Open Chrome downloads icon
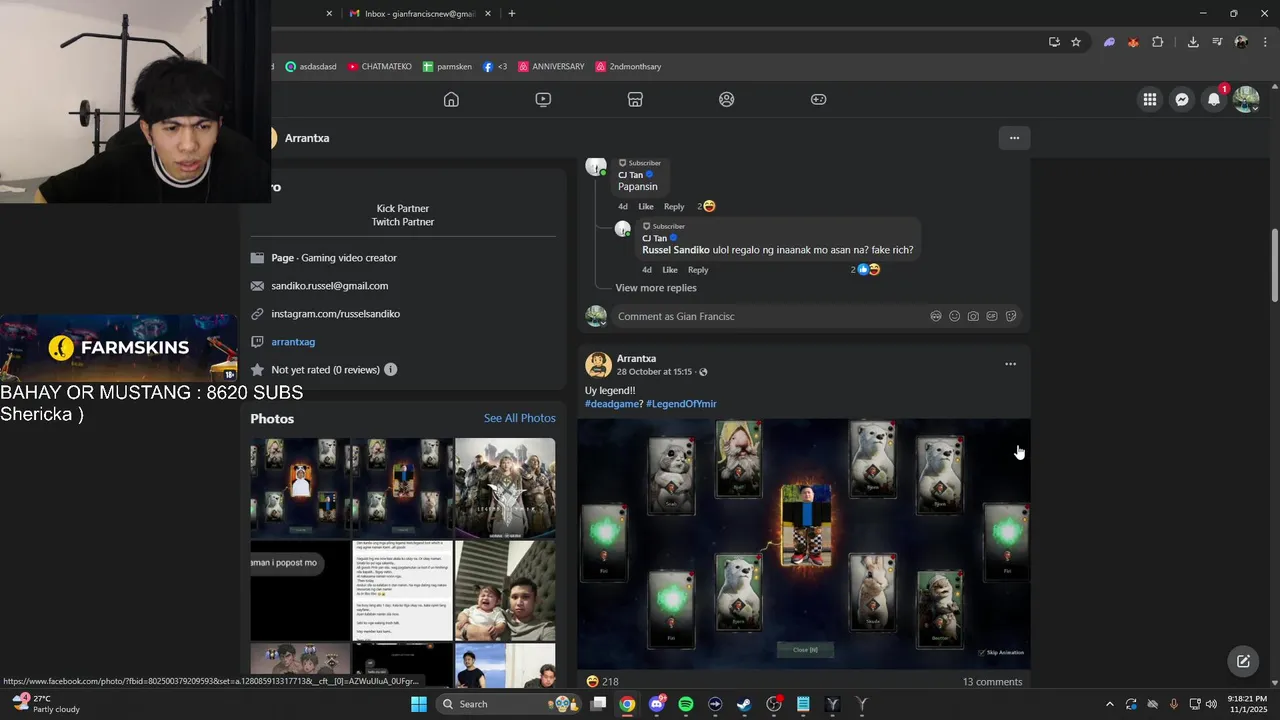Screen dimensions: 1280x720 click(1193, 42)
